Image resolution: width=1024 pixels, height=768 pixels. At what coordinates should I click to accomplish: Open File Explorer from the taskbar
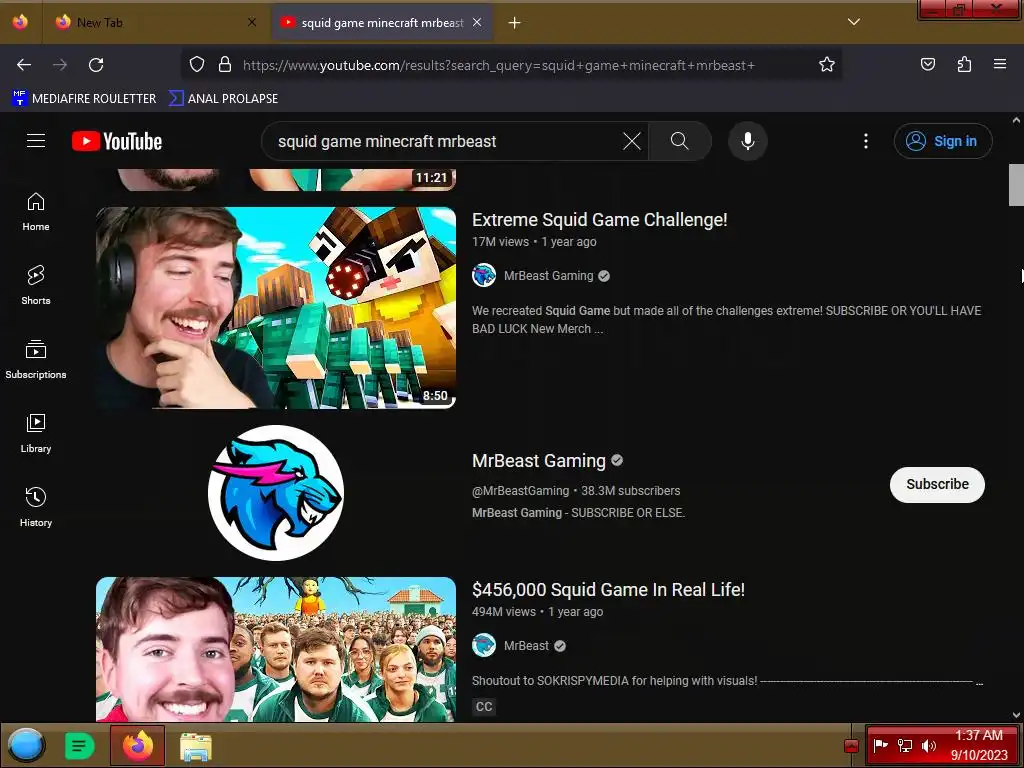195,746
